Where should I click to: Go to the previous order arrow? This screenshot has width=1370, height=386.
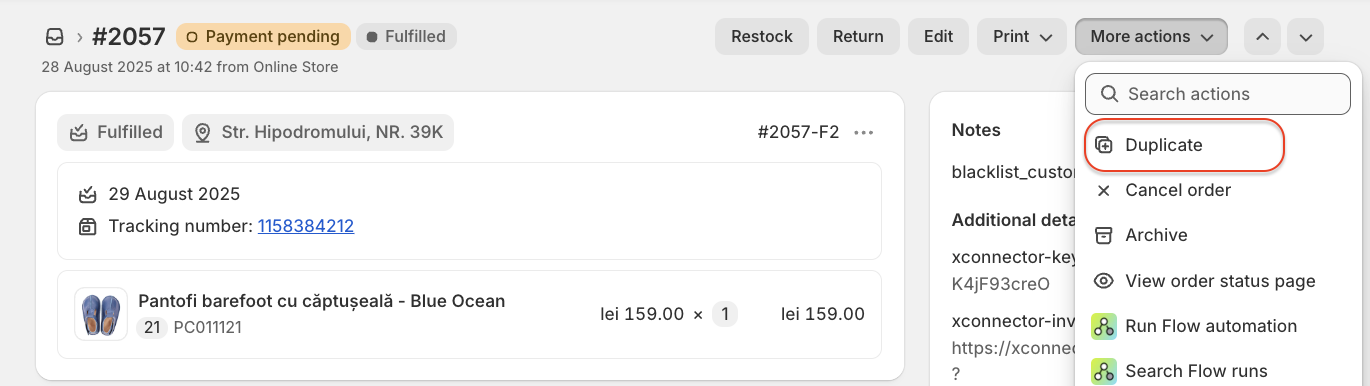1262,36
